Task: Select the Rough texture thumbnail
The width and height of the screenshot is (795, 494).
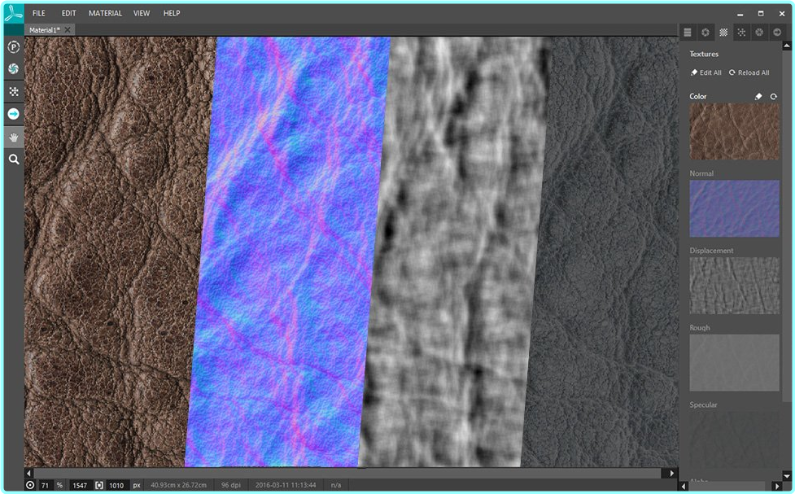Action: [734, 362]
